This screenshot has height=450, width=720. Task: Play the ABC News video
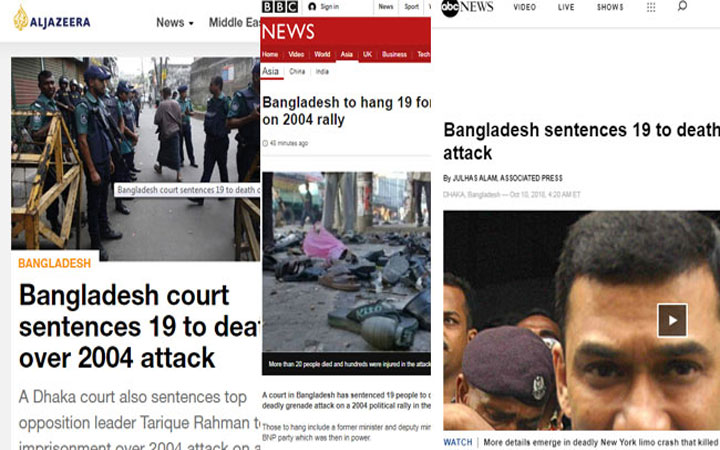[x=672, y=320]
